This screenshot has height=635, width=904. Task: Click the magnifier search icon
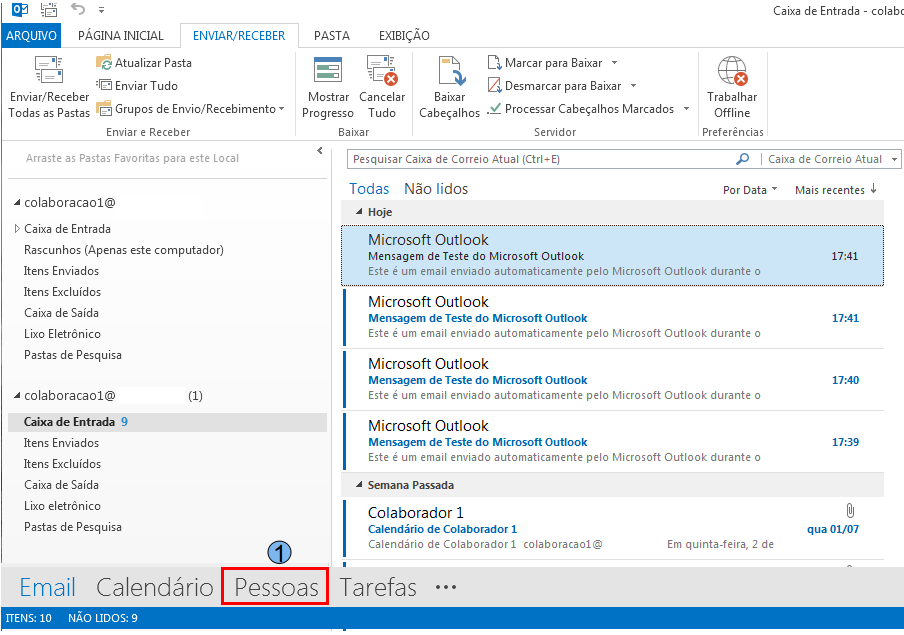point(743,159)
